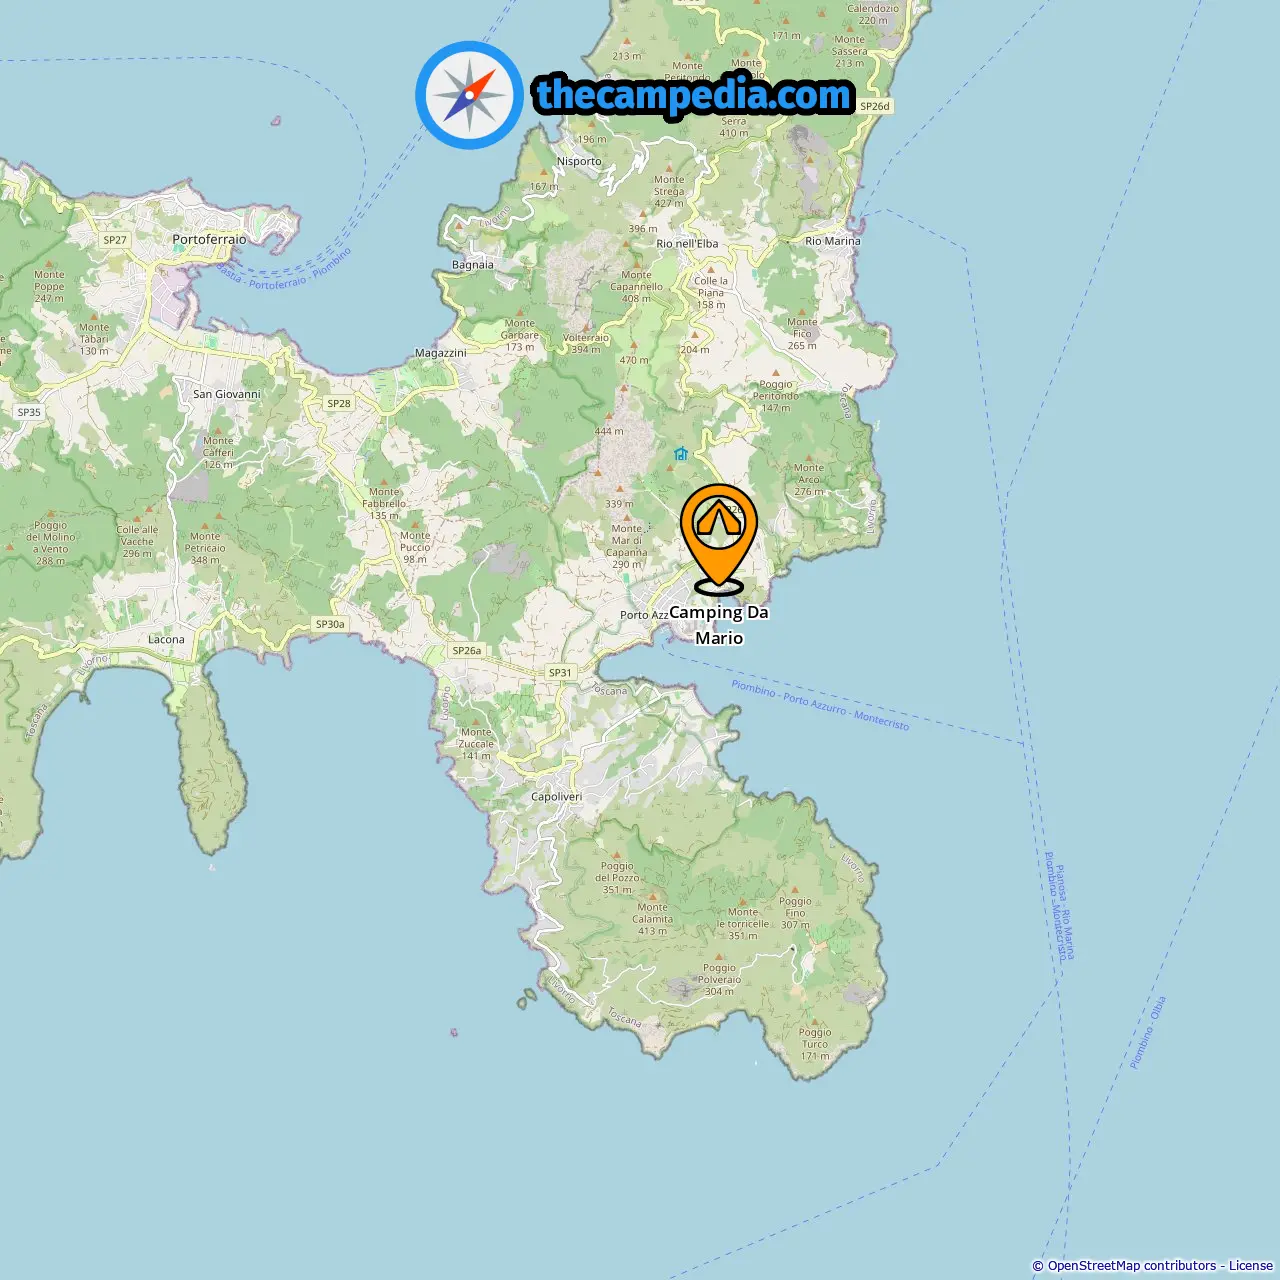
Task: Click the SP27 road shield
Action: click(115, 240)
